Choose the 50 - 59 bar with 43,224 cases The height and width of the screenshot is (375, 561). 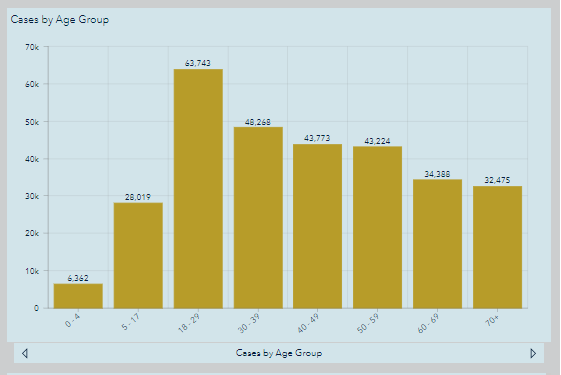(x=377, y=227)
